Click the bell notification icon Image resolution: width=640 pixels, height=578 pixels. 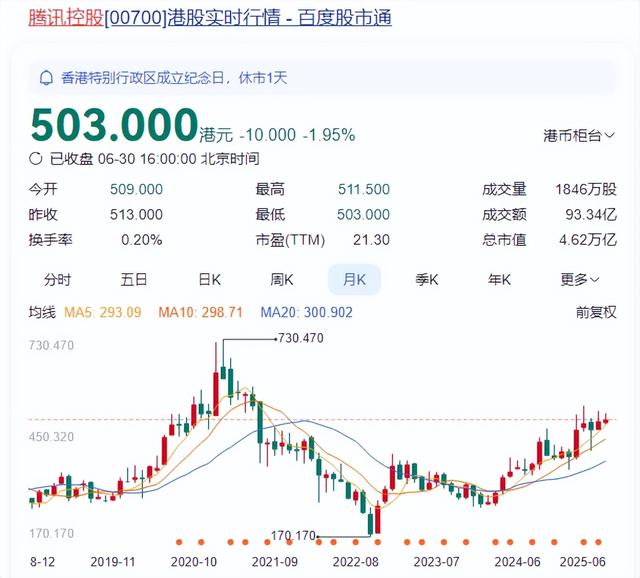tap(46, 78)
